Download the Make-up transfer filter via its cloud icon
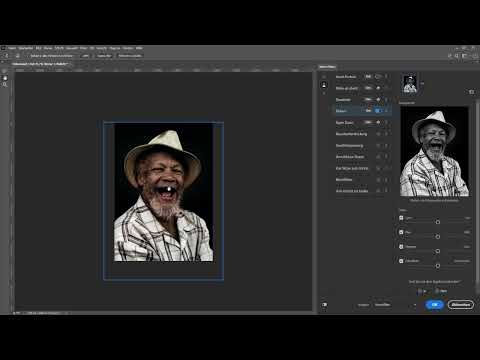This screenshot has width=480, height=360. pyautogui.click(x=378, y=88)
